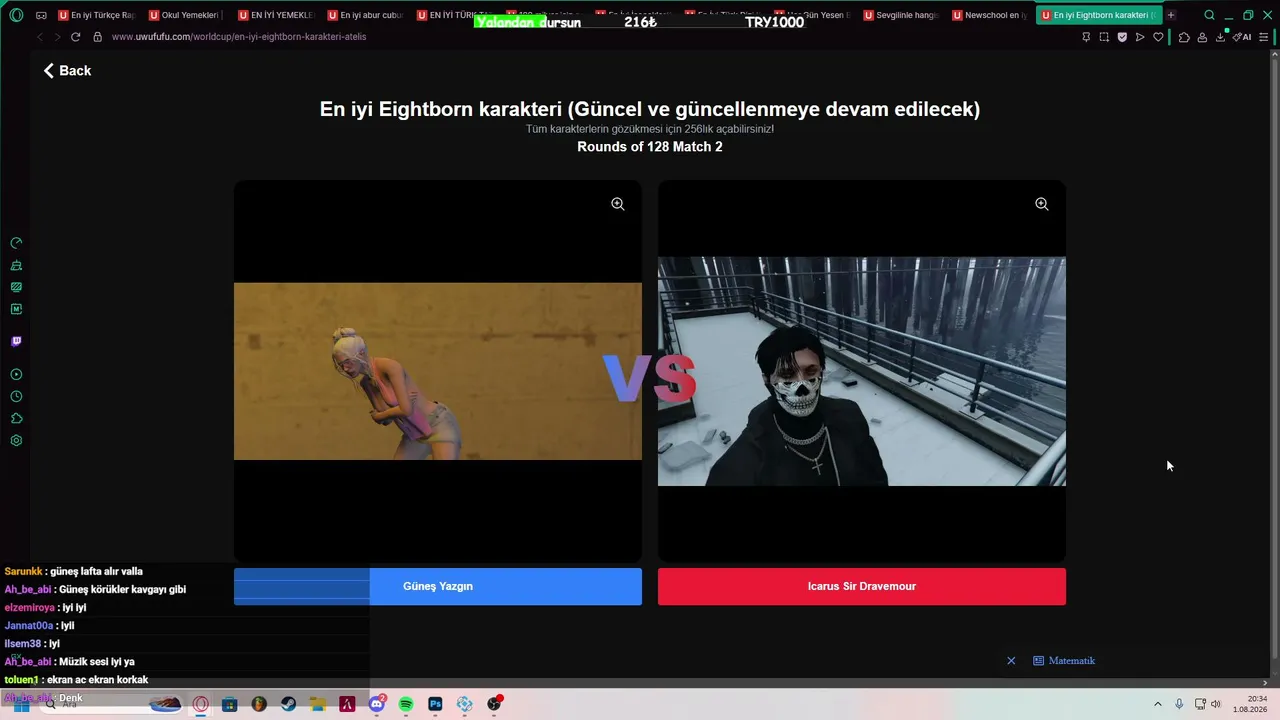
Task: Open the sidebar M panel icon
Action: click(x=16, y=309)
